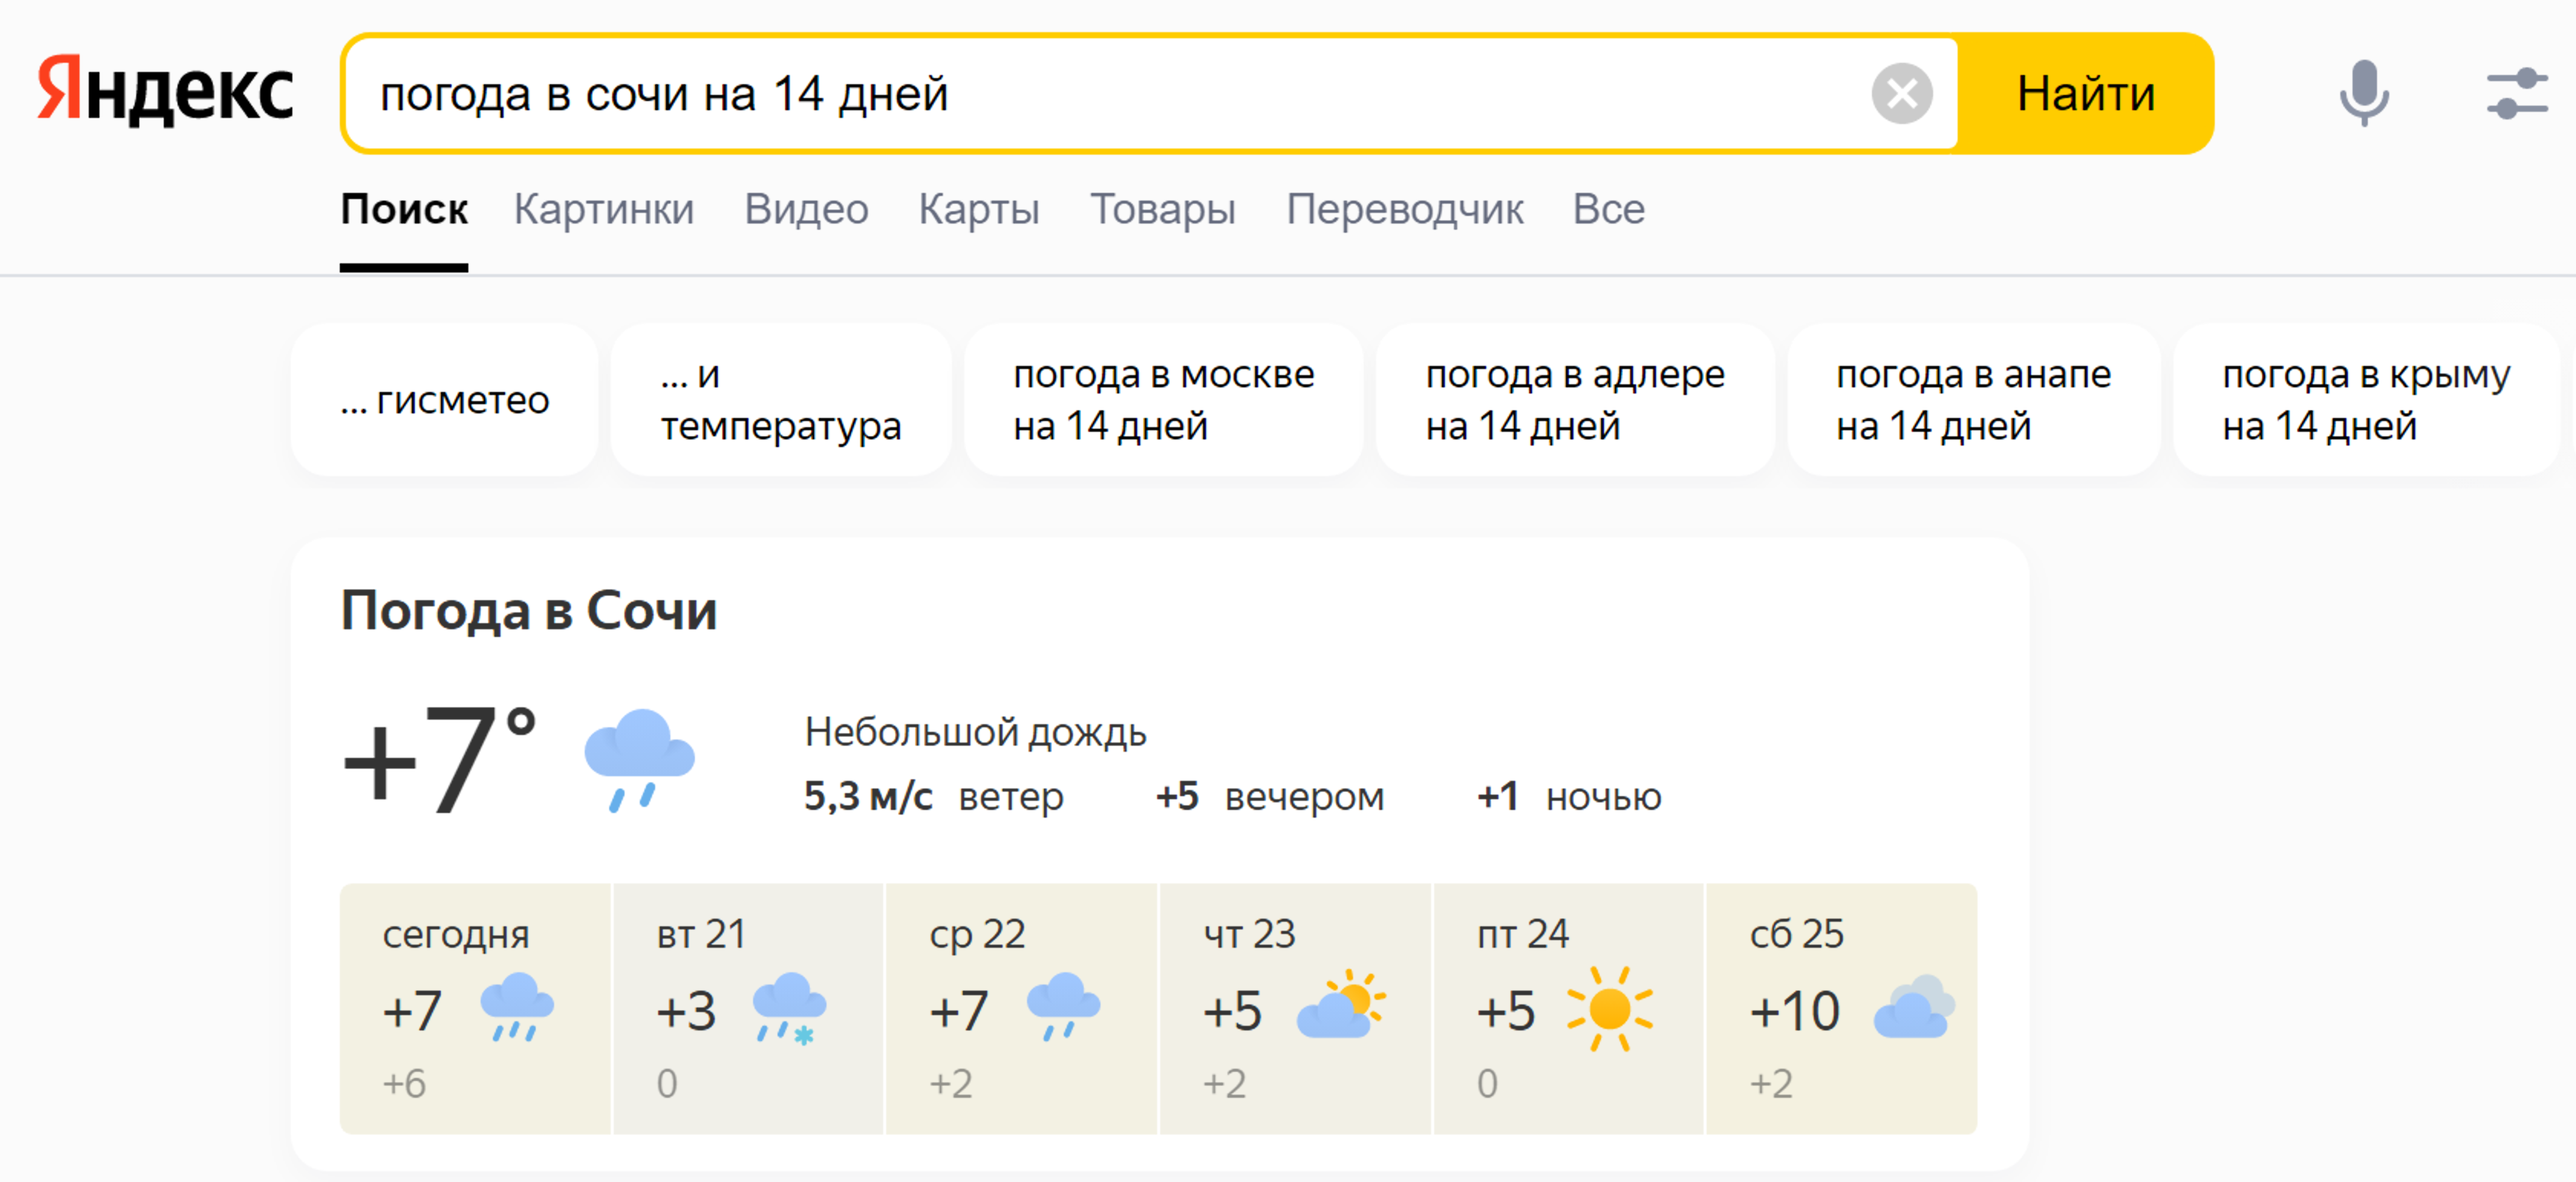Open the Все services menu
2576x1182 pixels.
coord(1608,209)
